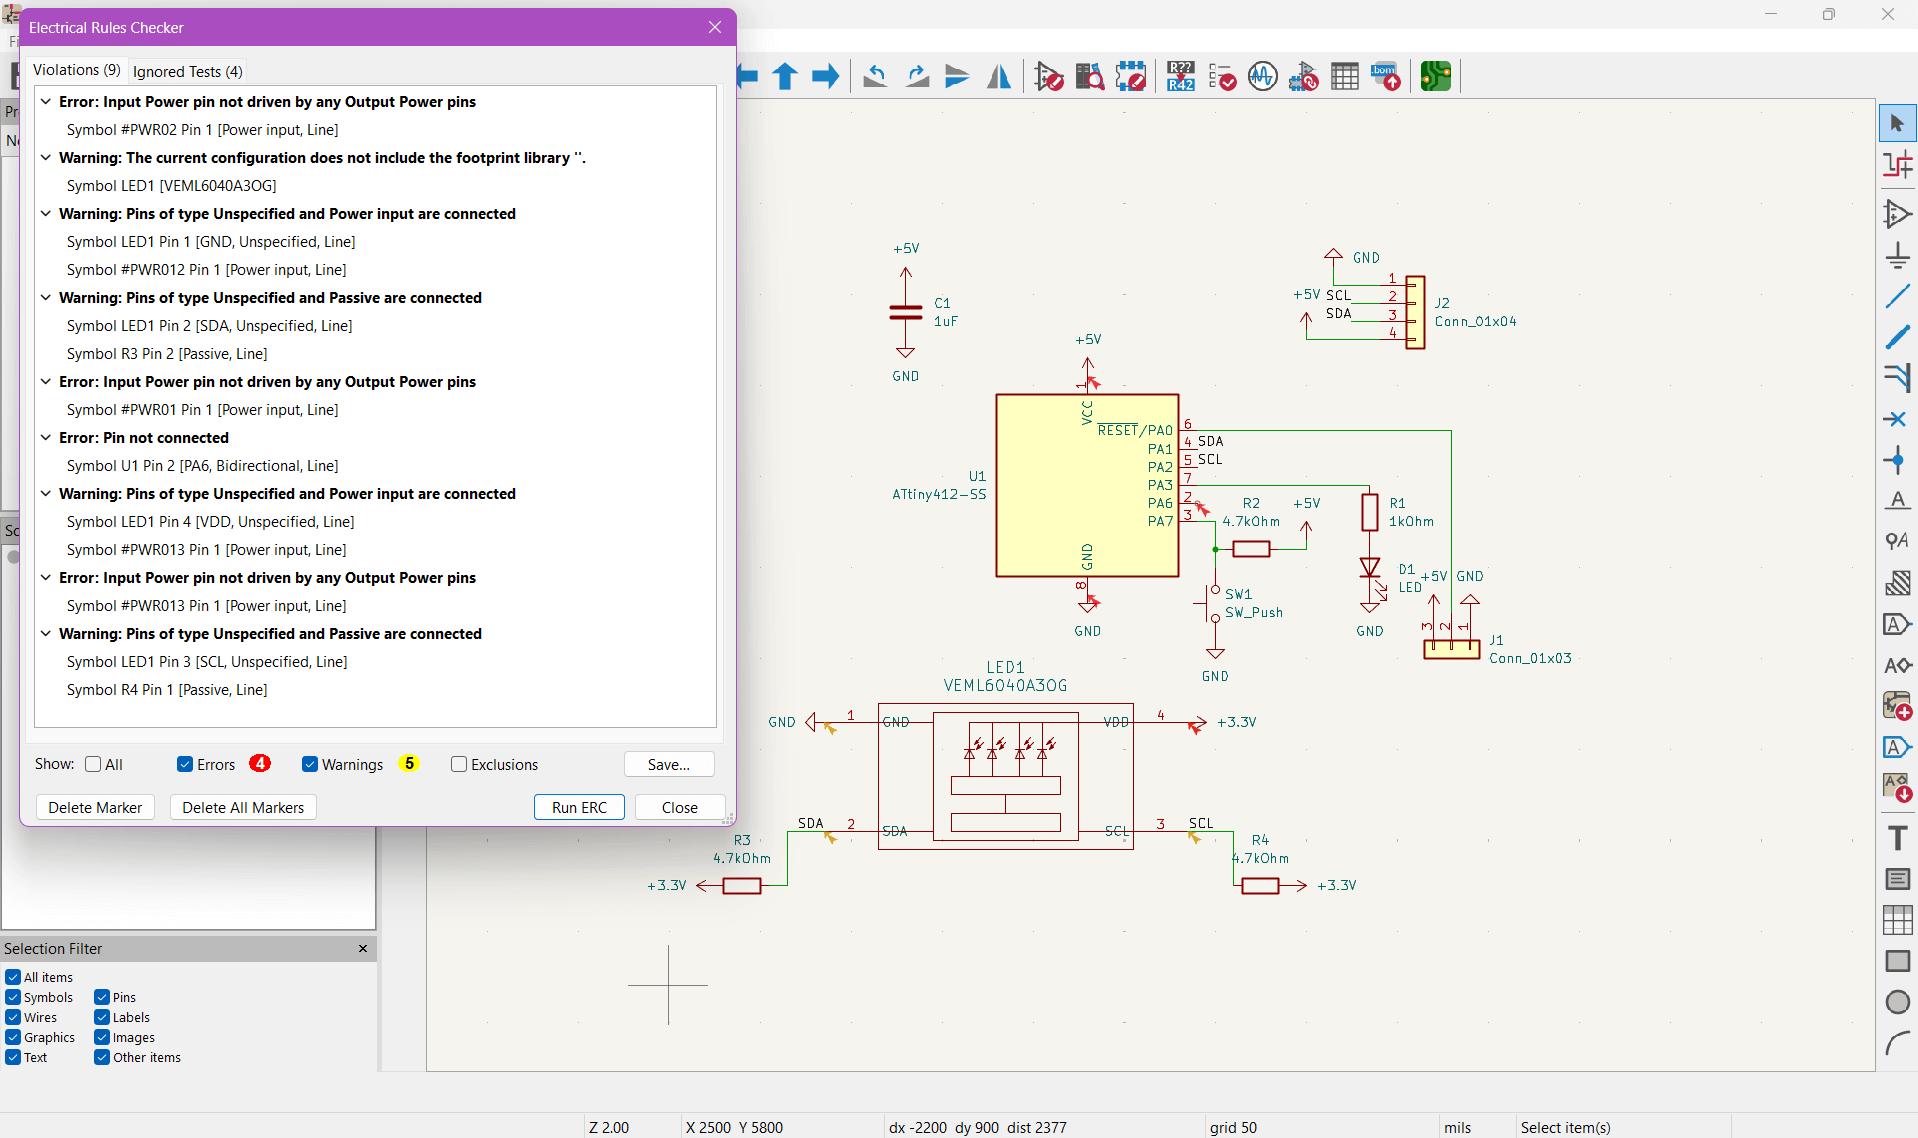Click the Annotate schematic R?? icon
1918x1138 pixels.
(x=1180, y=76)
